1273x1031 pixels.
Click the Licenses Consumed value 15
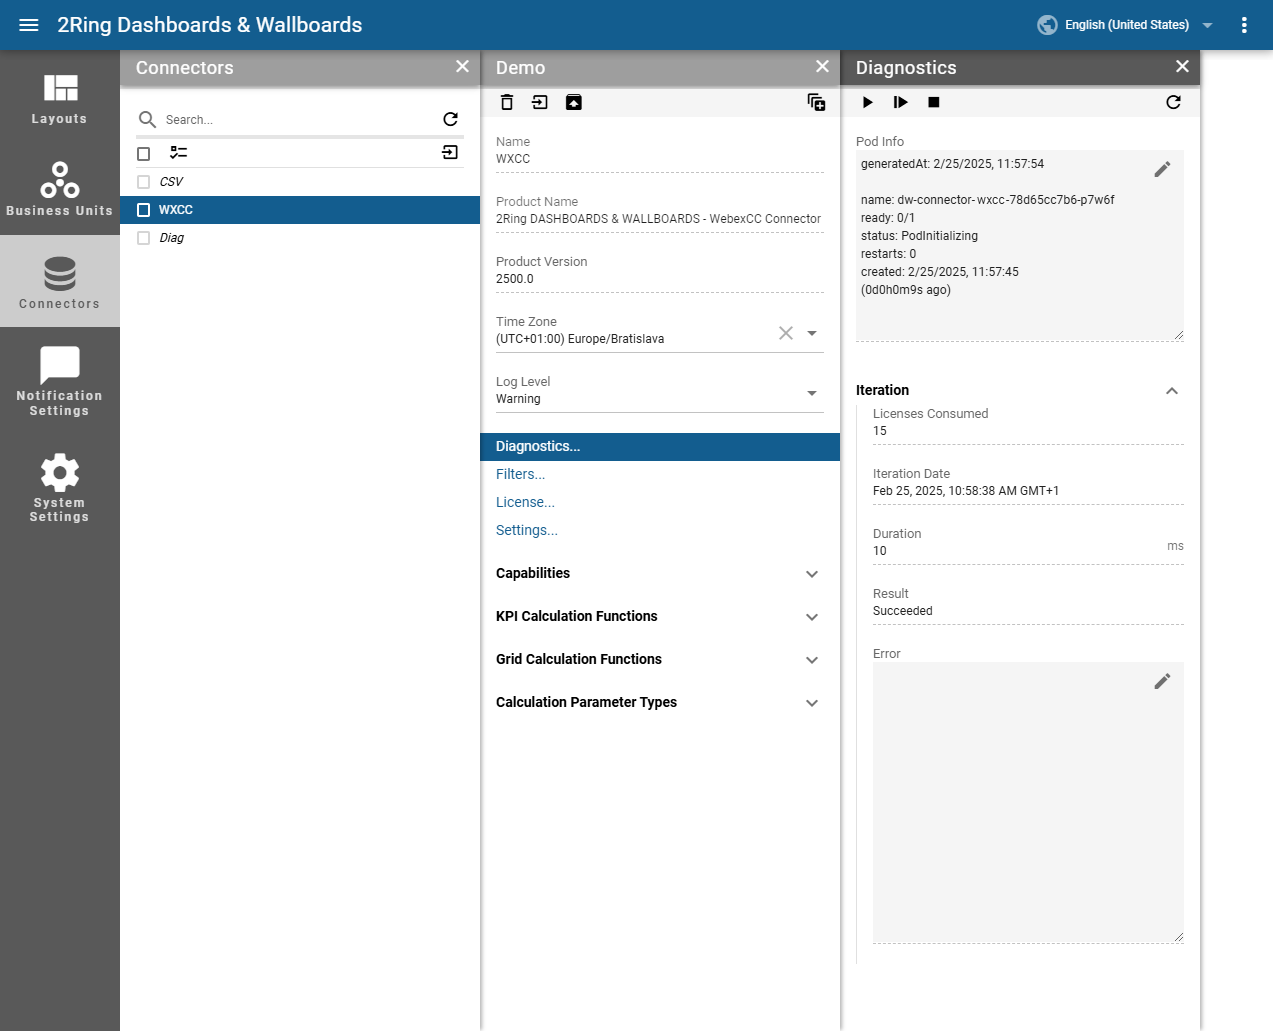click(x=880, y=431)
